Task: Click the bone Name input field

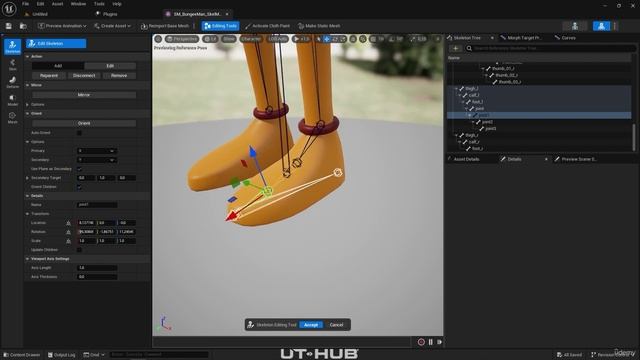Action: point(97,205)
